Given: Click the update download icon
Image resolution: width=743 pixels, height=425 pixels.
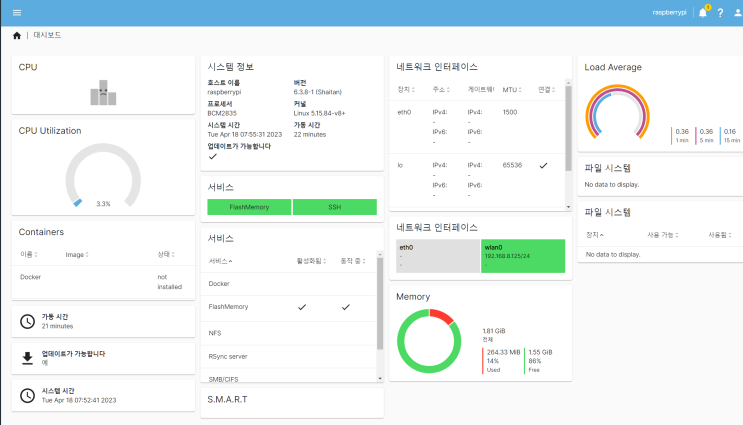Looking at the screenshot, I should pyautogui.click(x=27, y=358).
